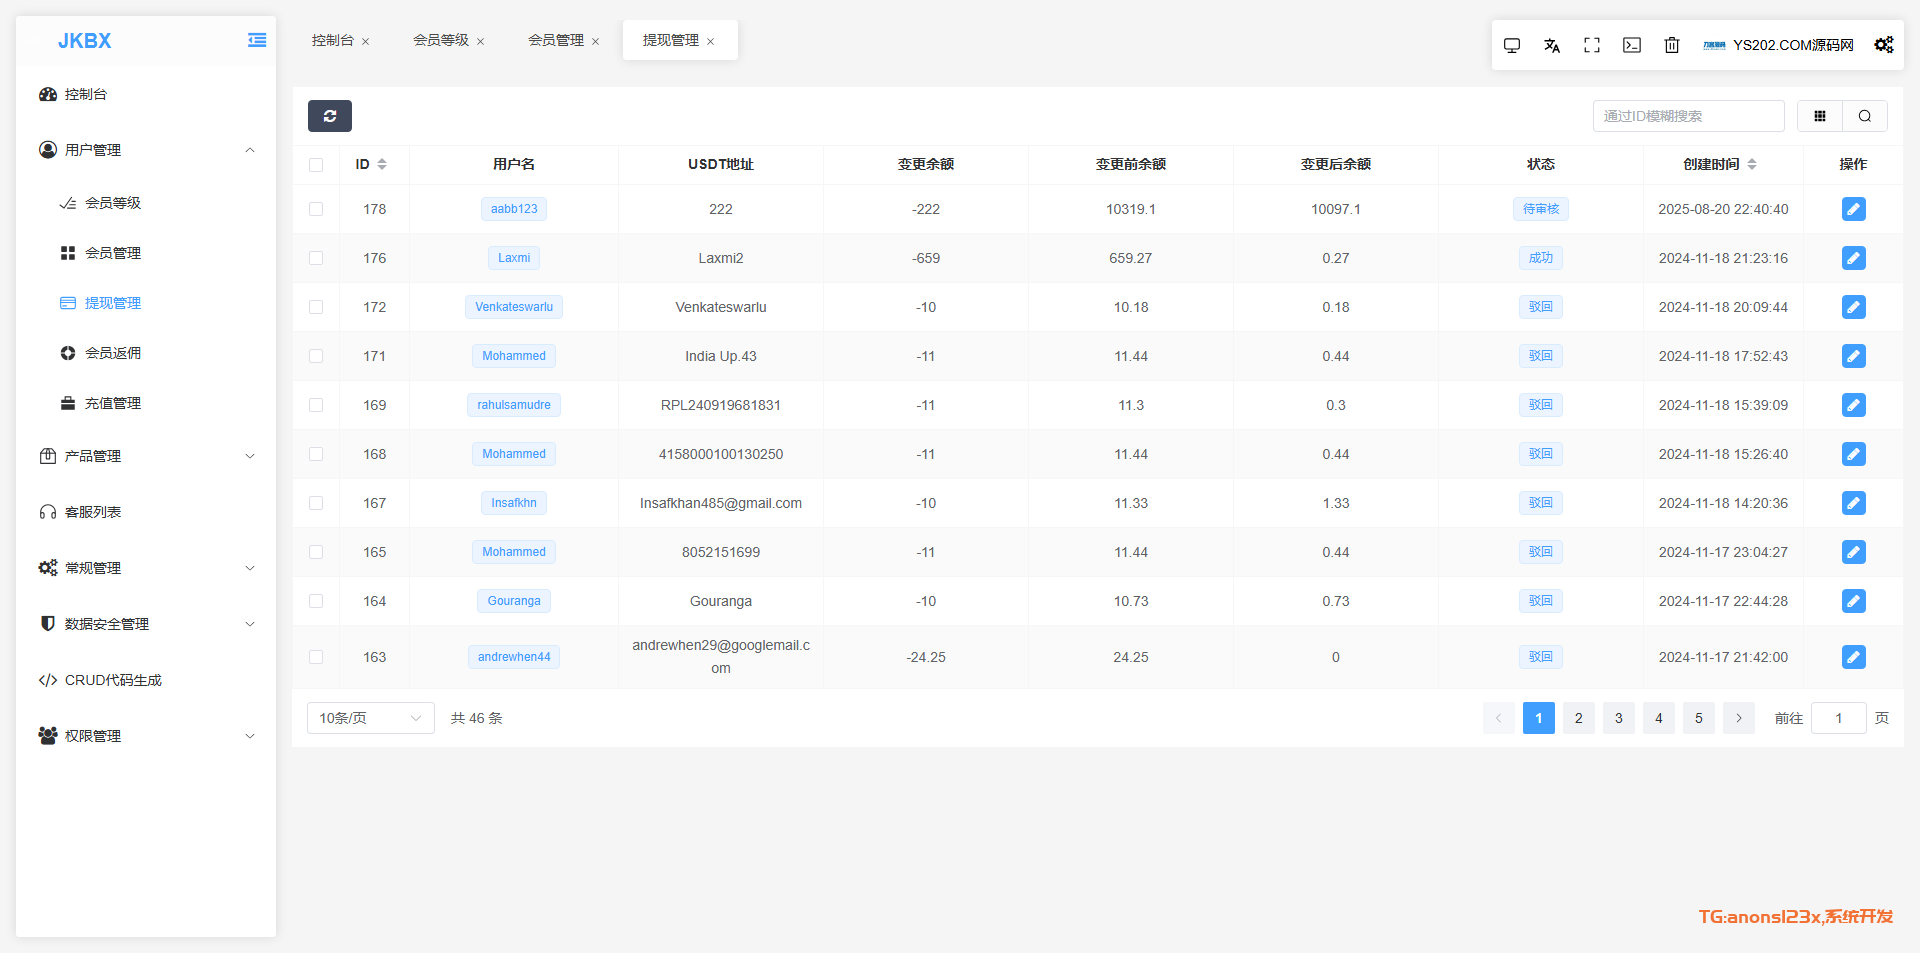Screen dimensions: 1920x953
Task: Click the trash clear-cache icon
Action: (1671, 45)
